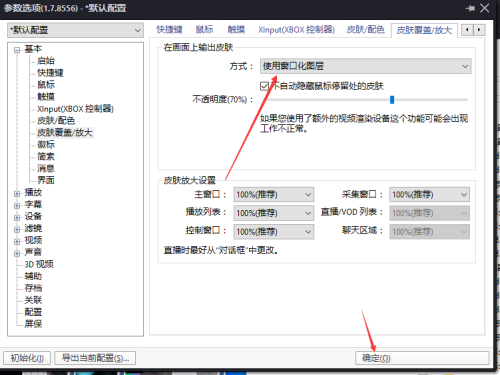Open the 播放列表 scale dropdown
The height and width of the screenshot is (375, 500).
273,213
